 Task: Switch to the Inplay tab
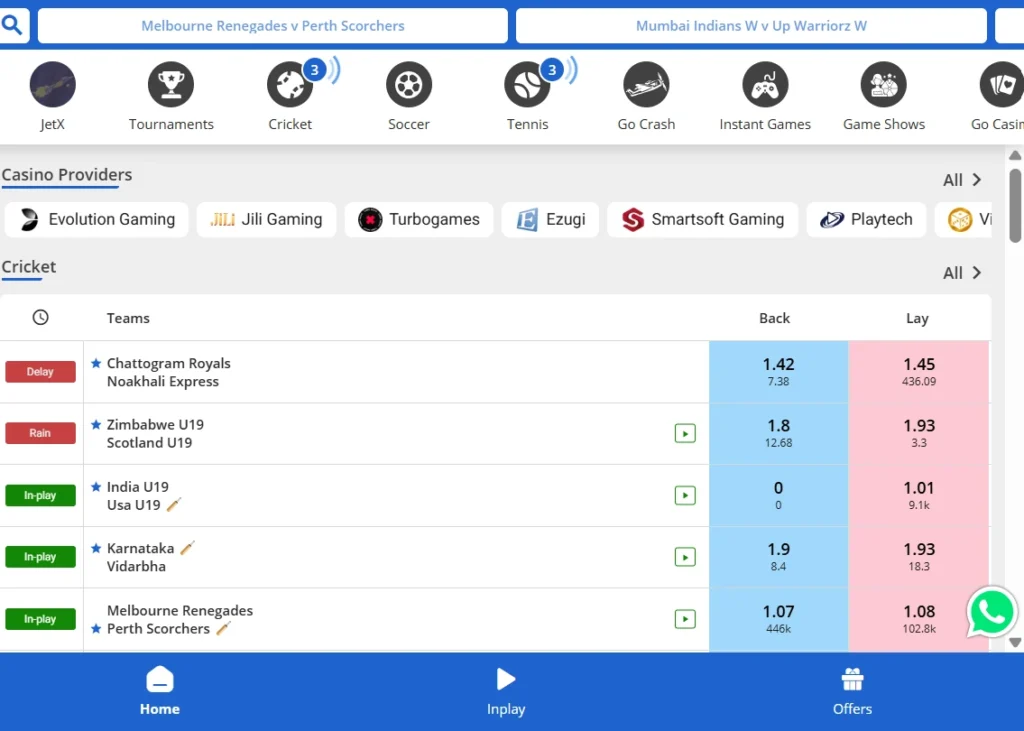coord(506,692)
